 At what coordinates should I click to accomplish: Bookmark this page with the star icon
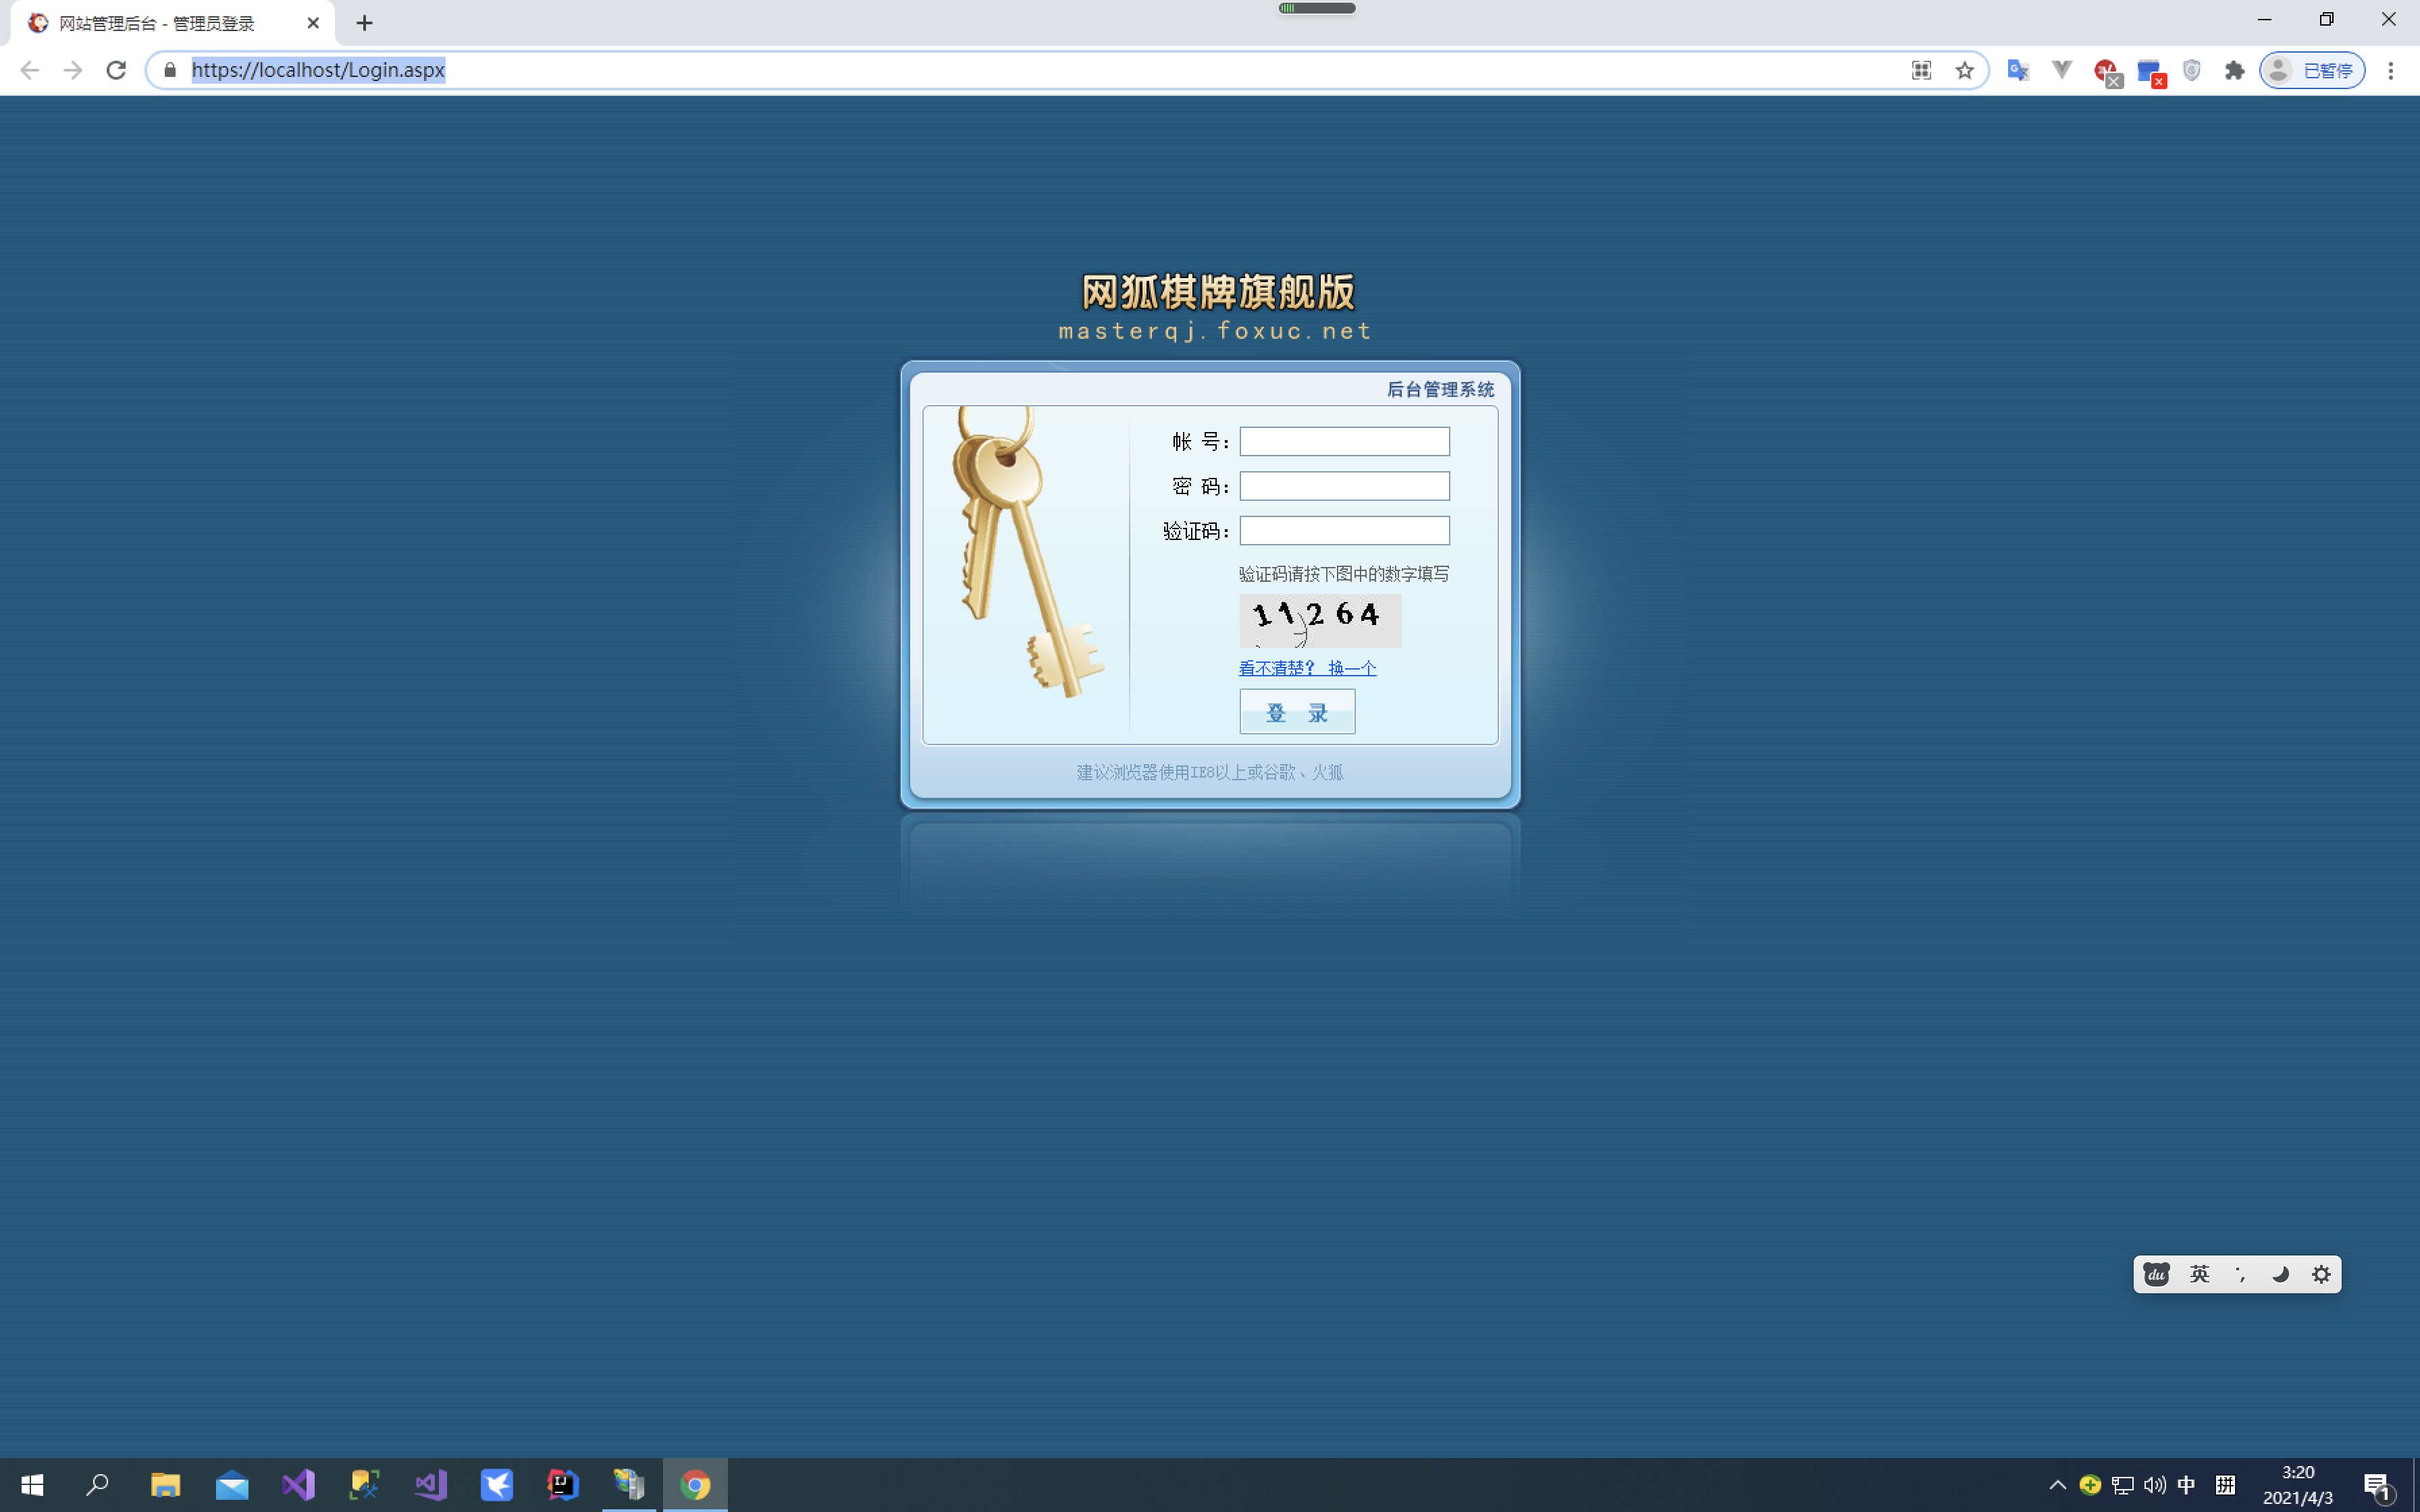(1964, 70)
